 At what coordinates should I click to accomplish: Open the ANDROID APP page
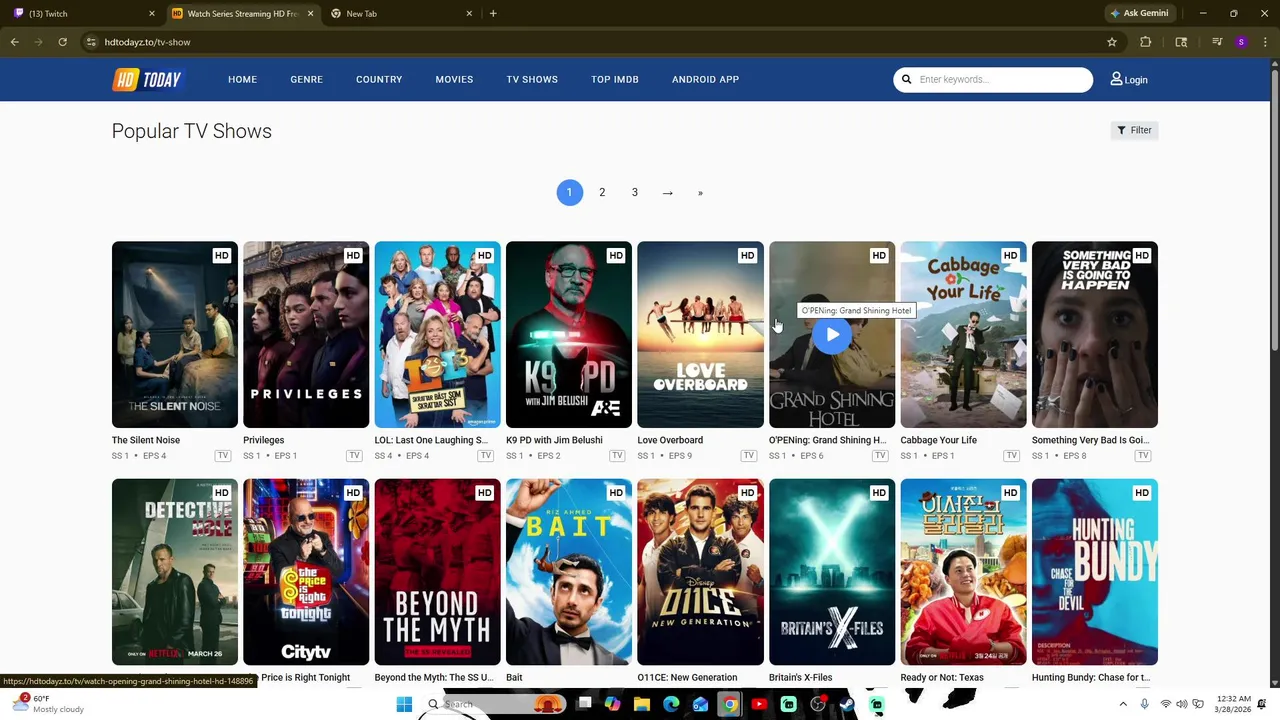pyautogui.click(x=705, y=80)
